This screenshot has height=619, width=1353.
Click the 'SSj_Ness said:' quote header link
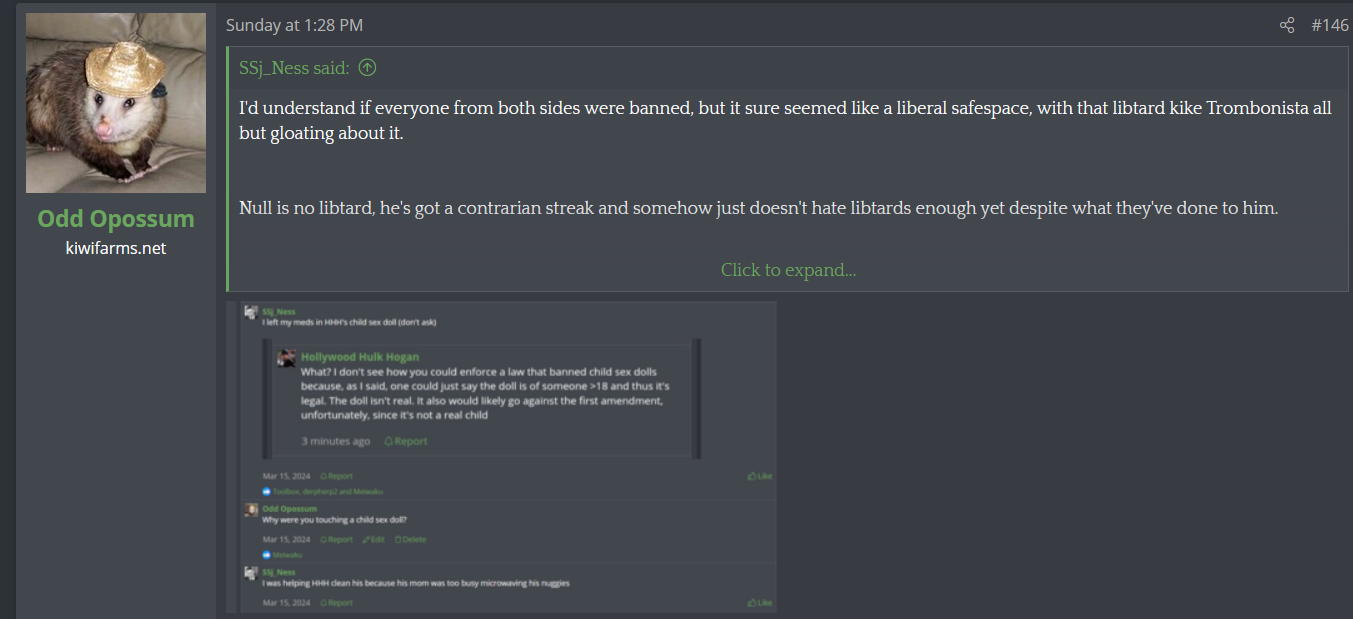[x=294, y=68]
